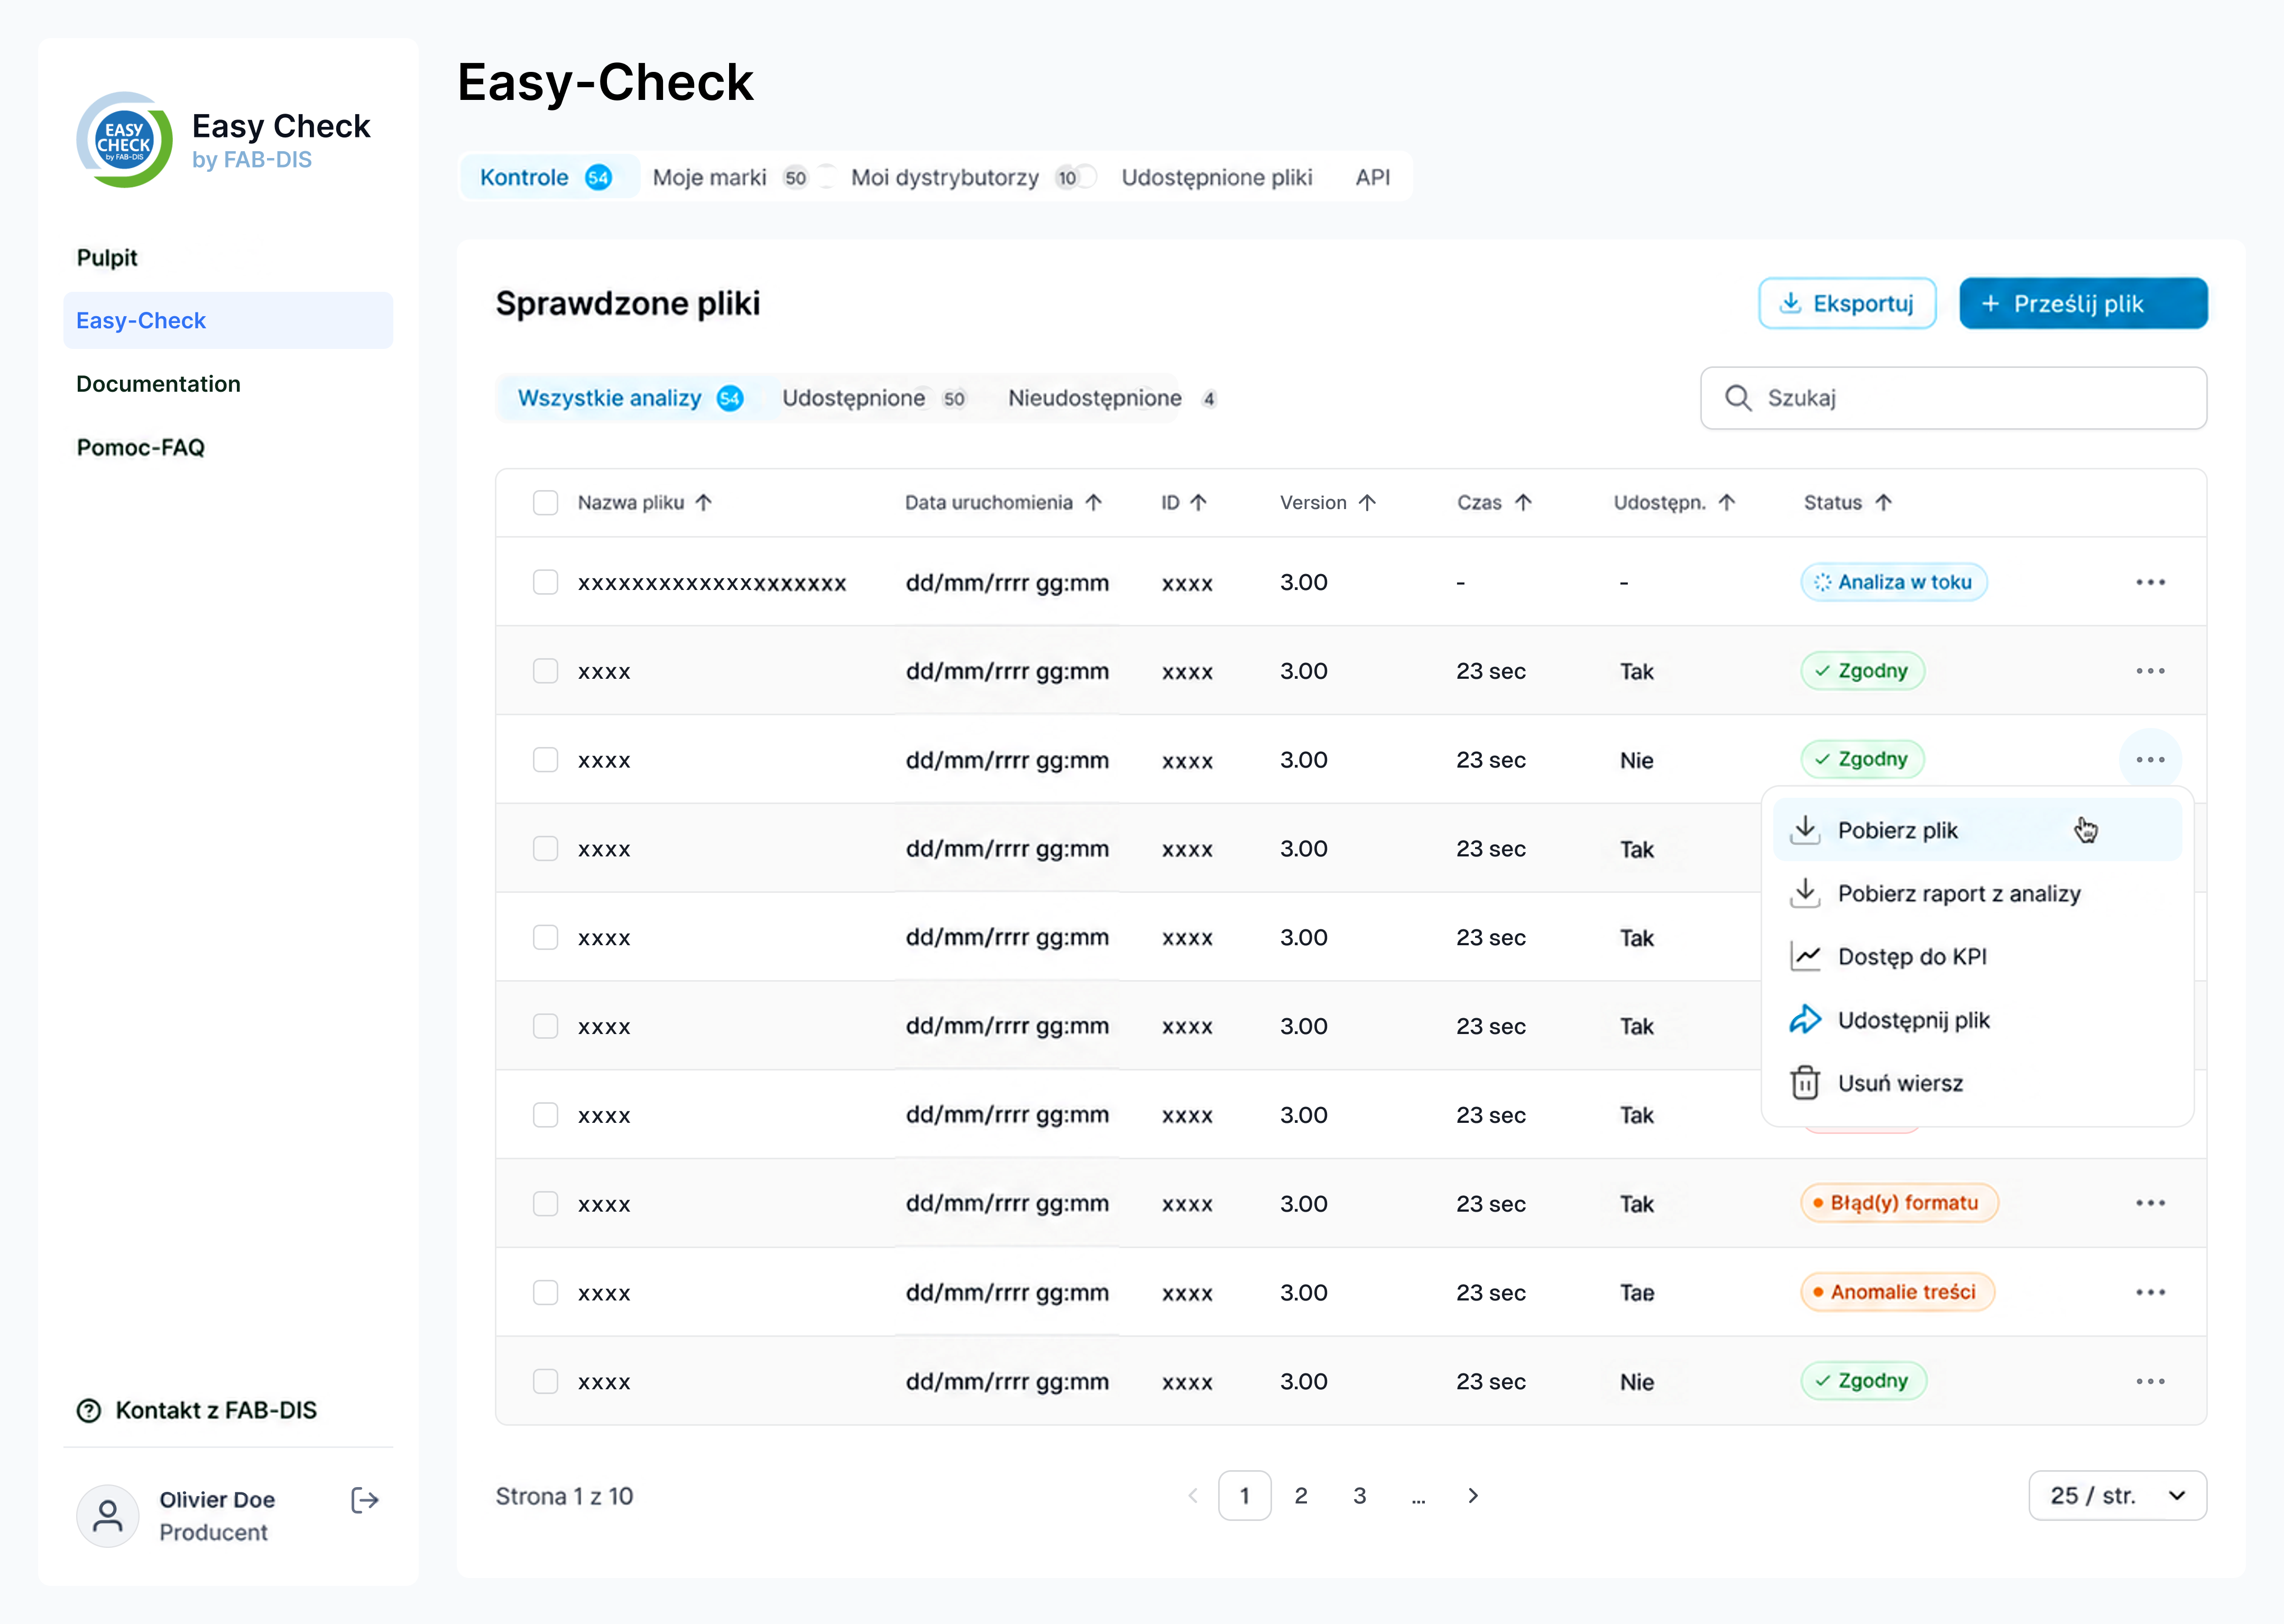Open row actions for Analiza w toku
This screenshot has width=2284, height=1624.
[x=2150, y=582]
